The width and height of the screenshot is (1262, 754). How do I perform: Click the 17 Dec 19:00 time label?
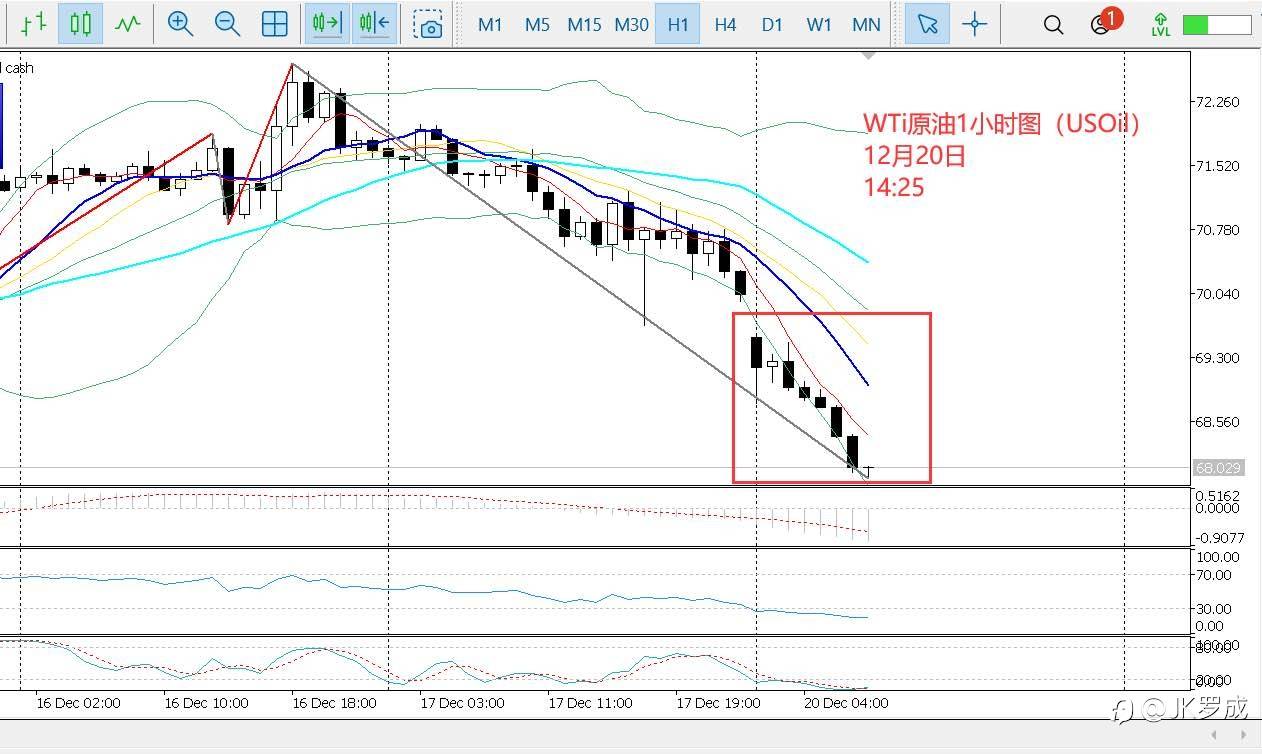click(x=718, y=703)
